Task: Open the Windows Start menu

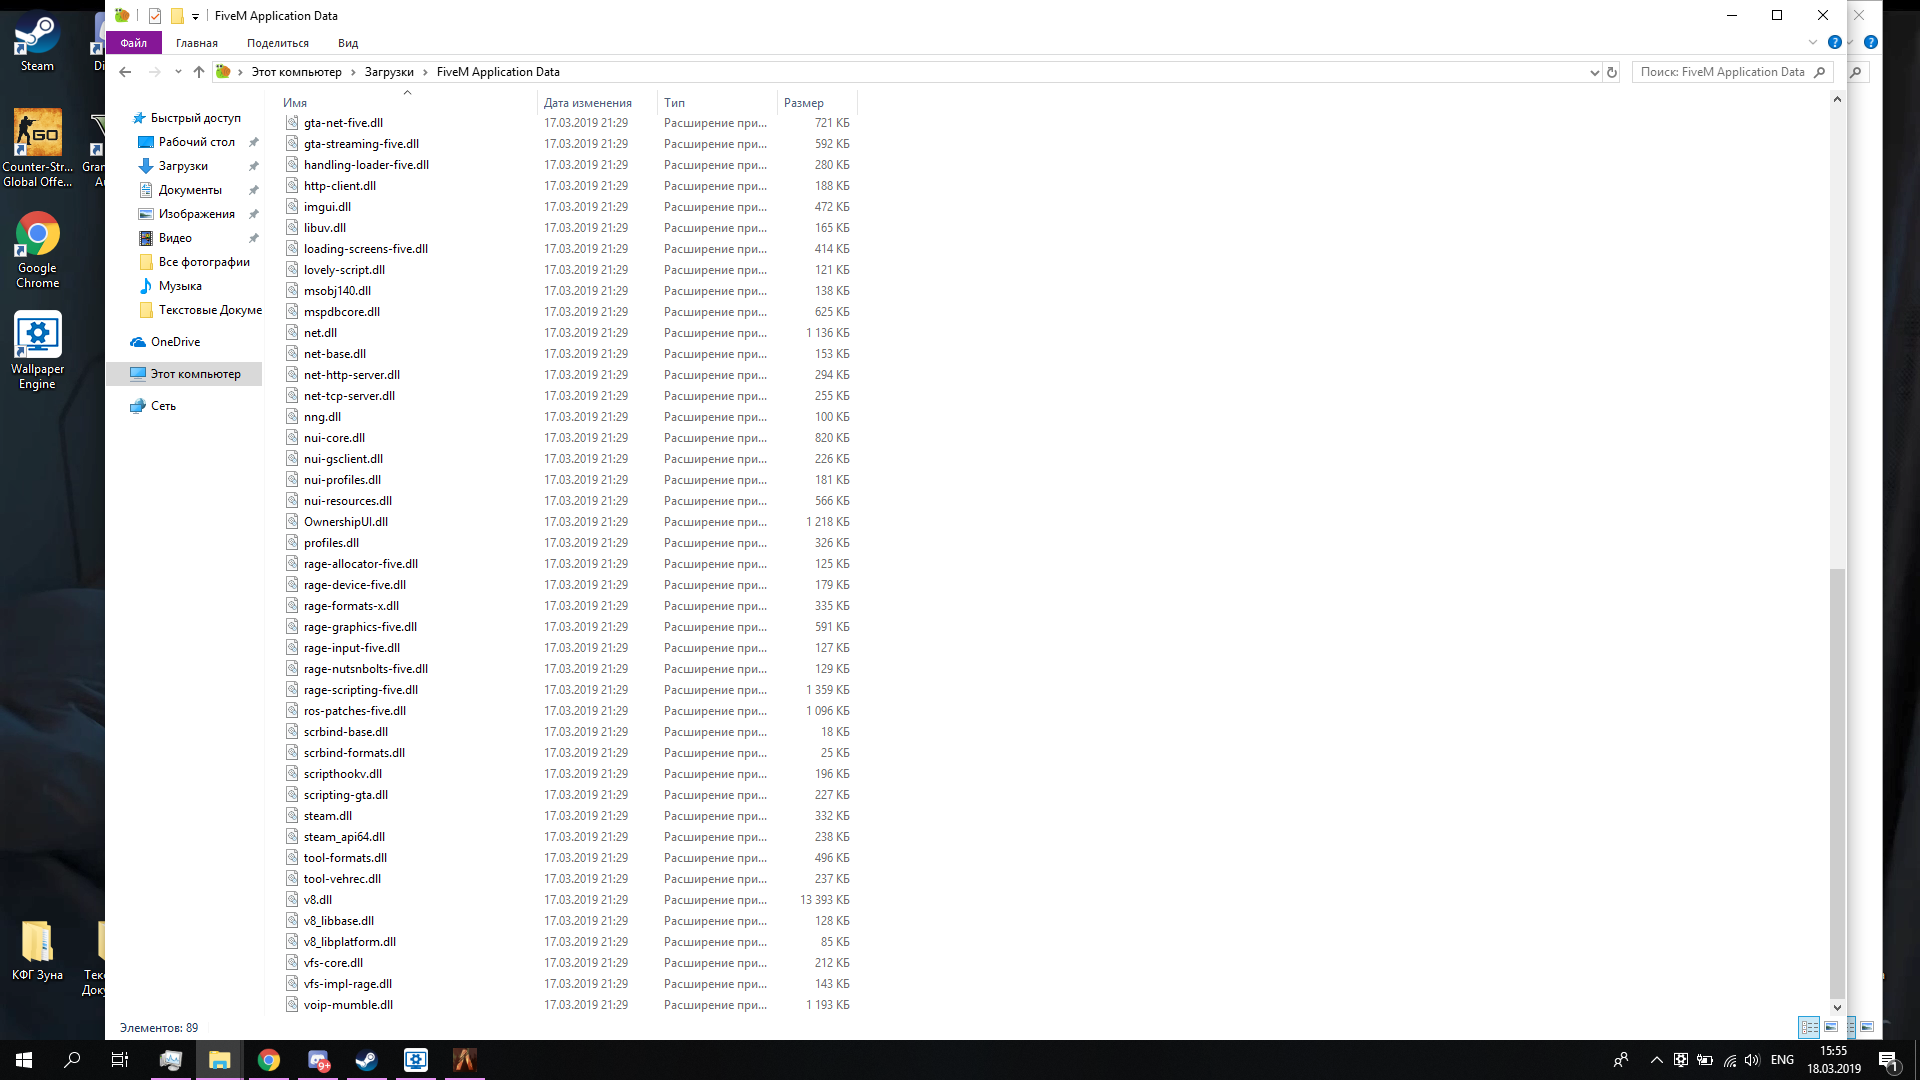Action: pos(24,1060)
